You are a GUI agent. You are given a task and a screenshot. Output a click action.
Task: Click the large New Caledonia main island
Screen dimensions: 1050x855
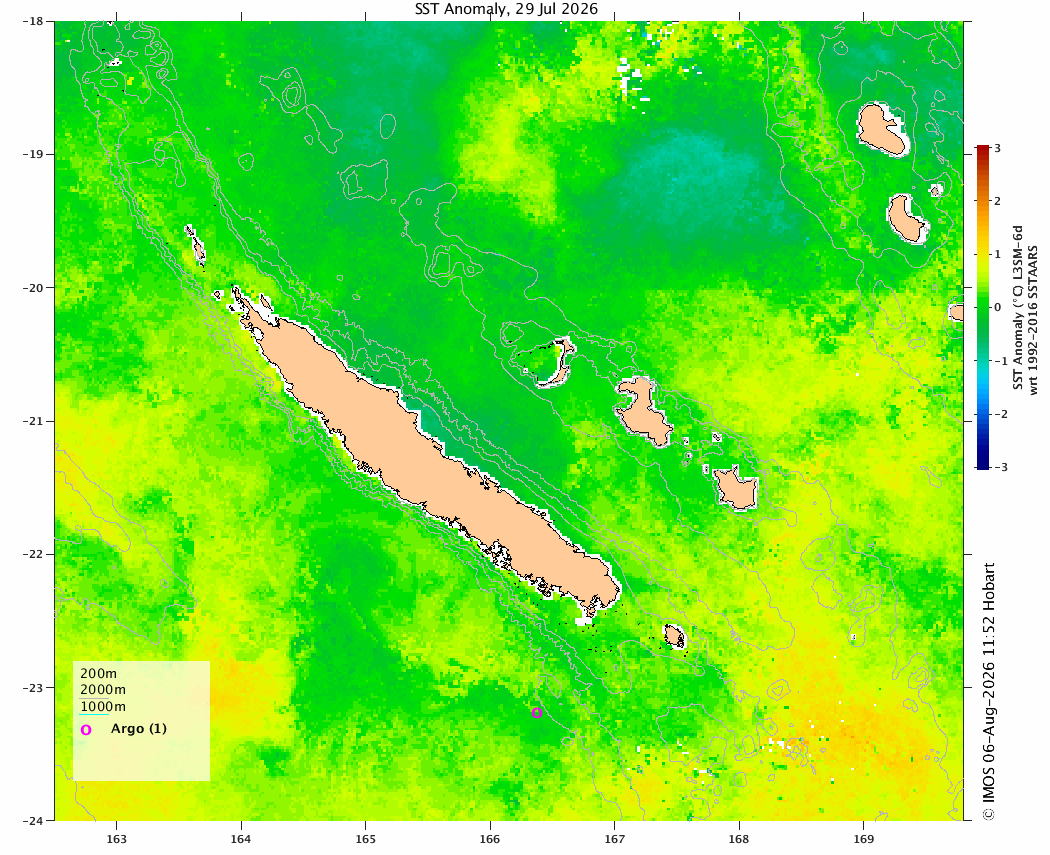(429, 455)
